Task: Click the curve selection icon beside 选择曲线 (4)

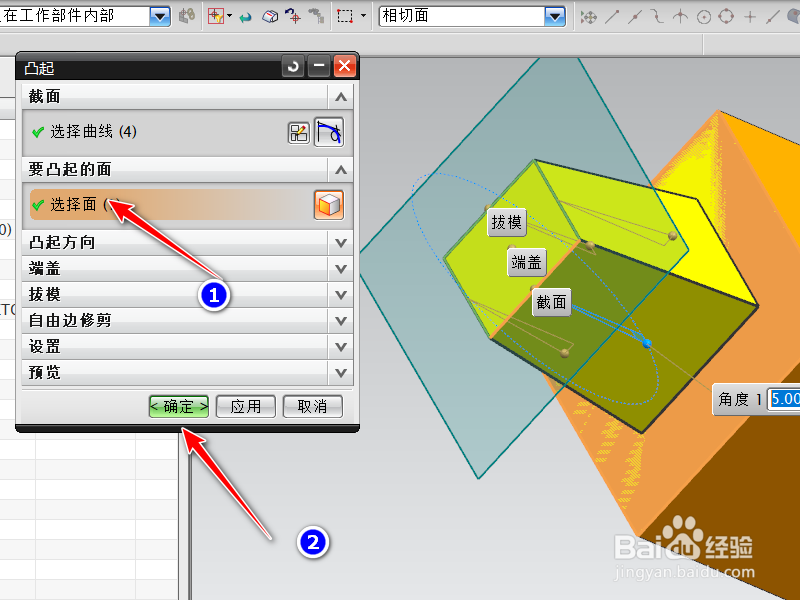Action: (x=329, y=132)
